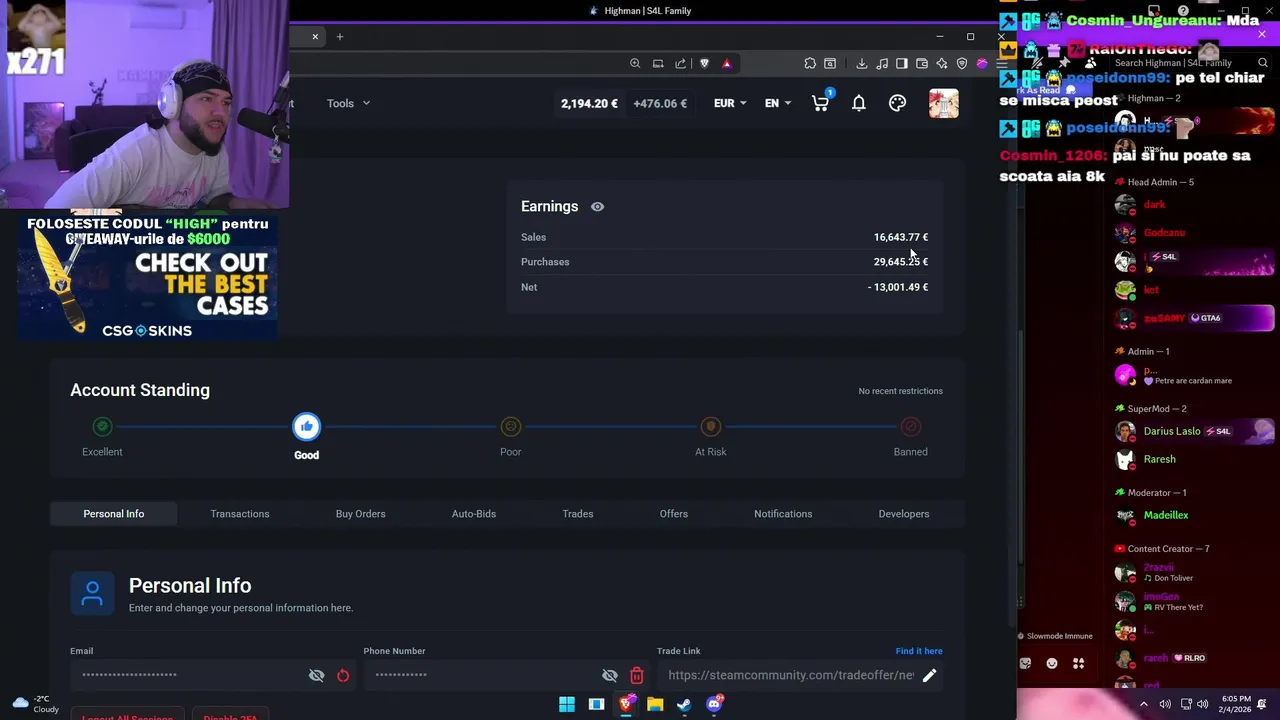Toggle phone number visibility eye icon
Screen dimensions: 1280x720
pyautogui.click(x=610, y=675)
